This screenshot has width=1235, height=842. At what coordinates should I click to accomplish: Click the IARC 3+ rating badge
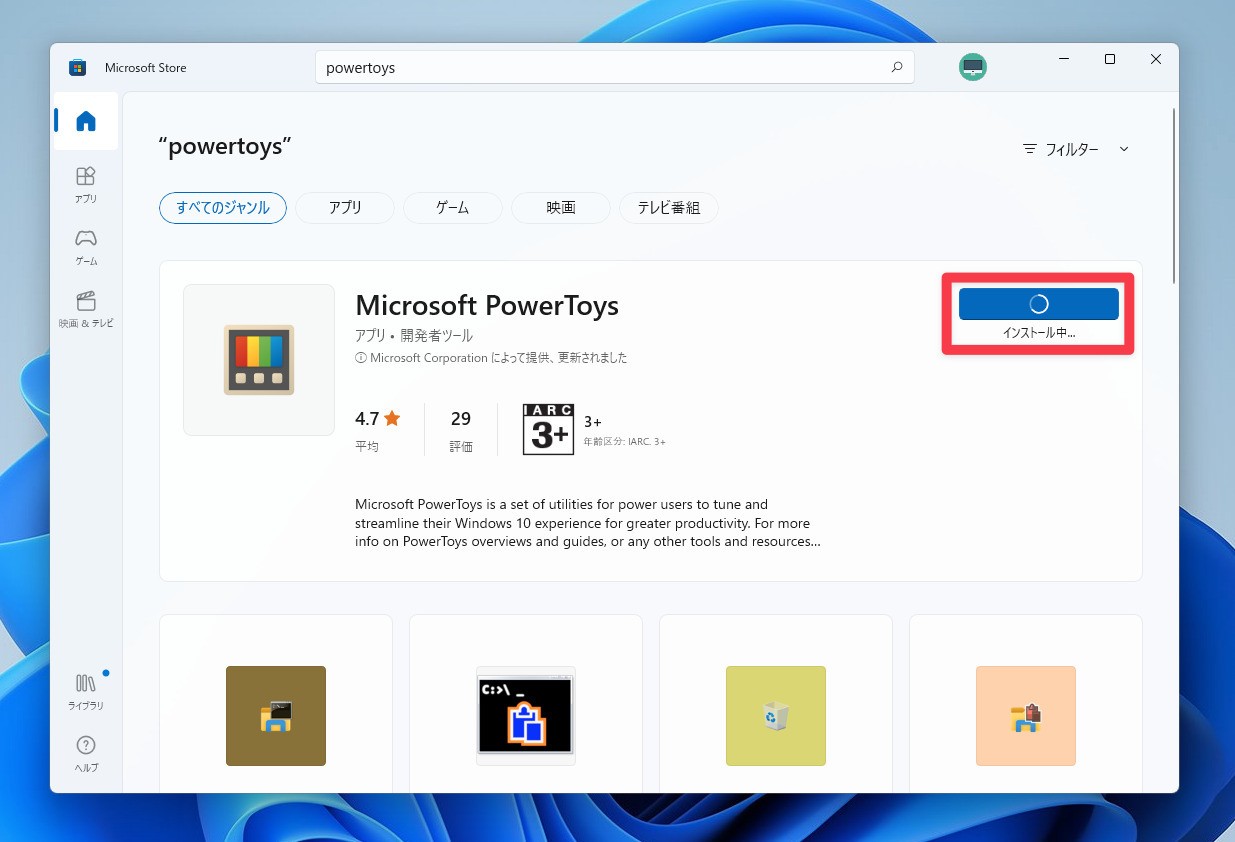(548, 429)
